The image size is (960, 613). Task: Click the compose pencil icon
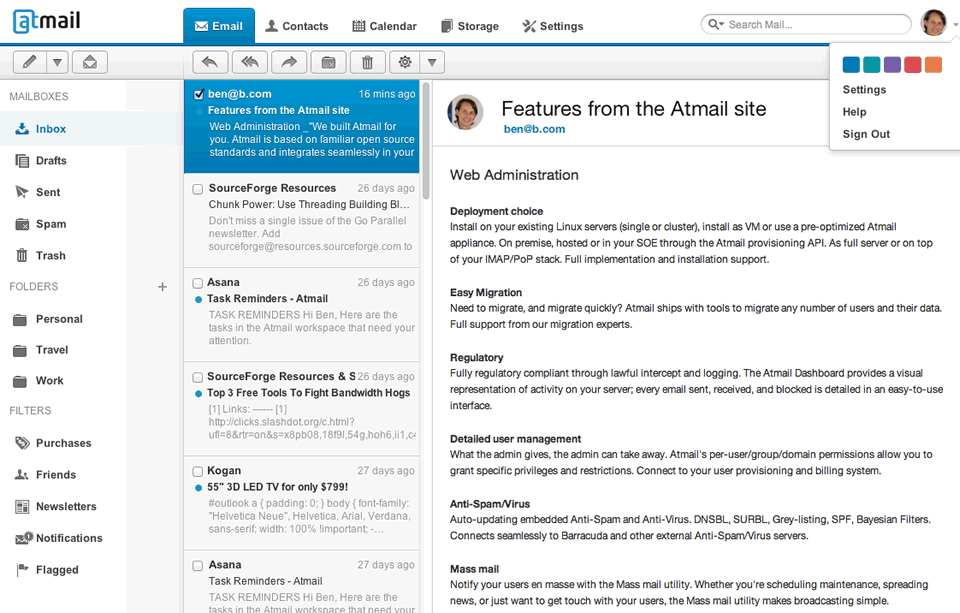(x=29, y=62)
